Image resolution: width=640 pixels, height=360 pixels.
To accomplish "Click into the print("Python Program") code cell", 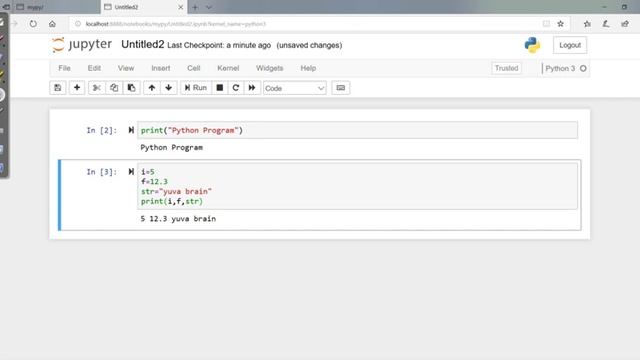I will pos(357,130).
